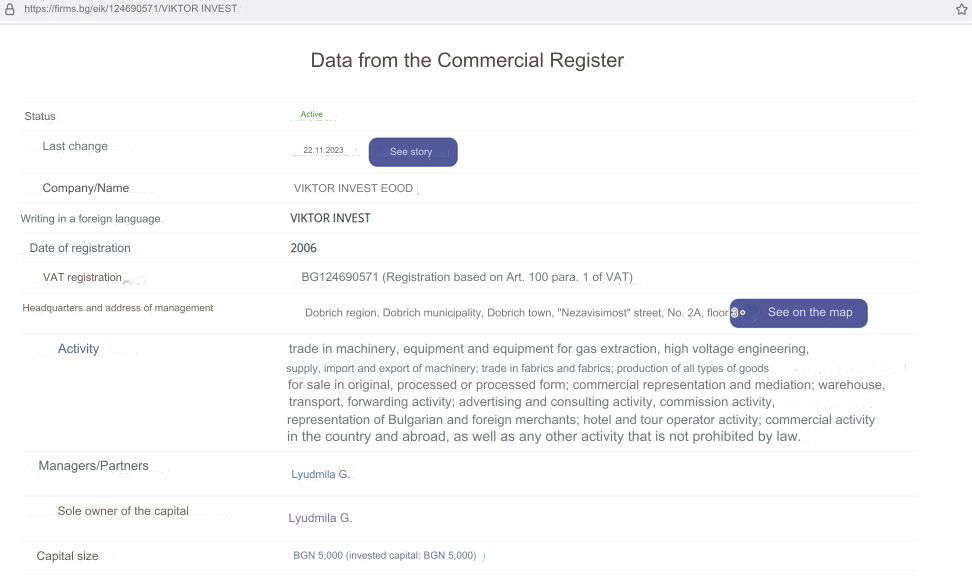Click the registration year 2006

click(x=303, y=248)
